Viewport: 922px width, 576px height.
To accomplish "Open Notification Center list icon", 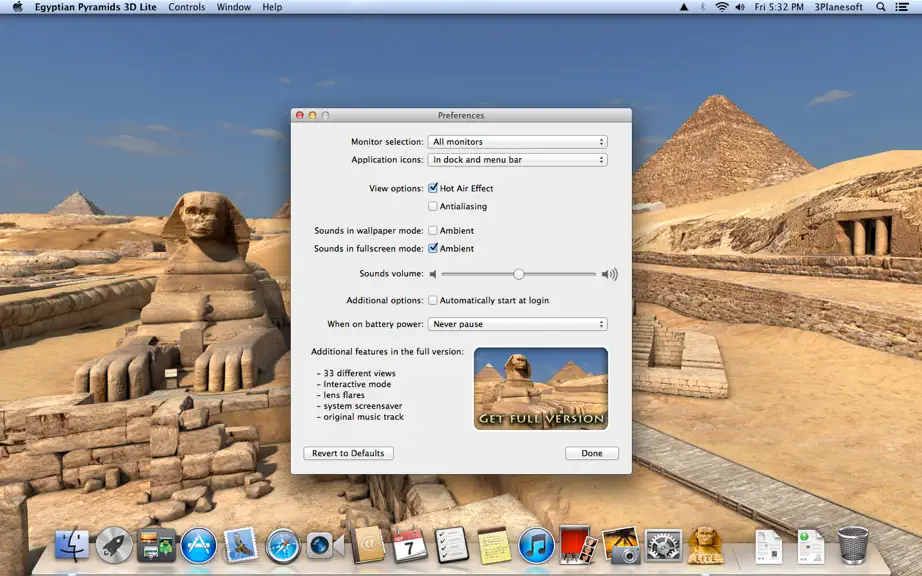I will pyautogui.click(x=902, y=7).
